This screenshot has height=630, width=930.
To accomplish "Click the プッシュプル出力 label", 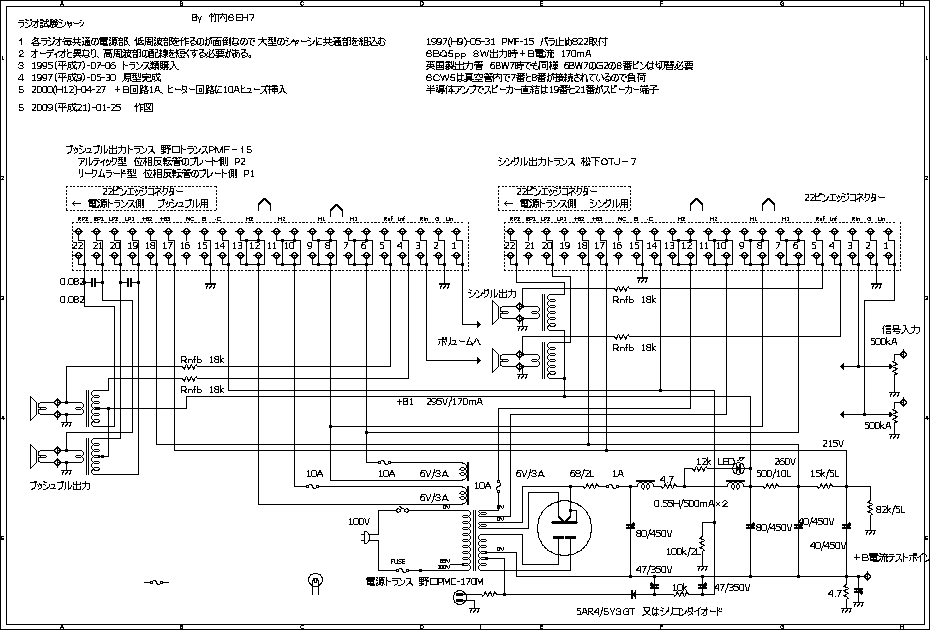I will [x=60, y=486].
